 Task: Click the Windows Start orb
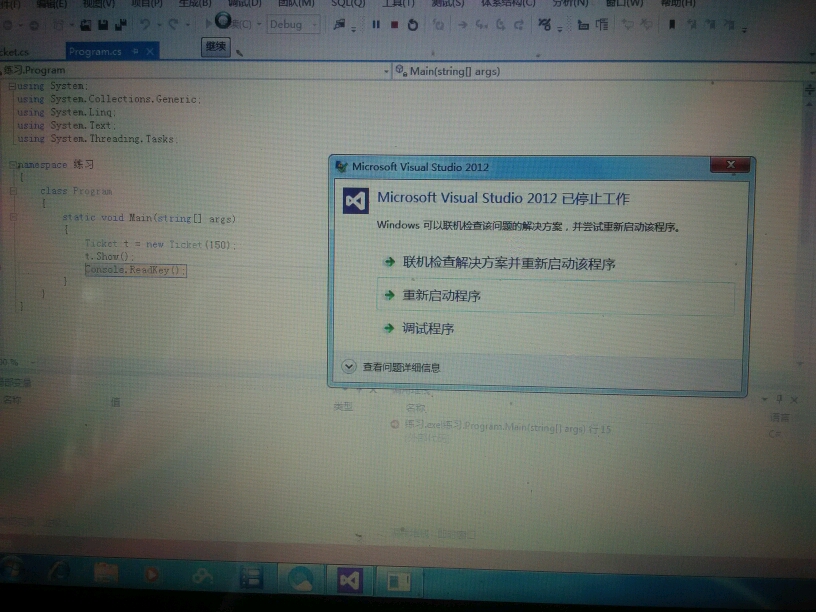click(x=10, y=570)
